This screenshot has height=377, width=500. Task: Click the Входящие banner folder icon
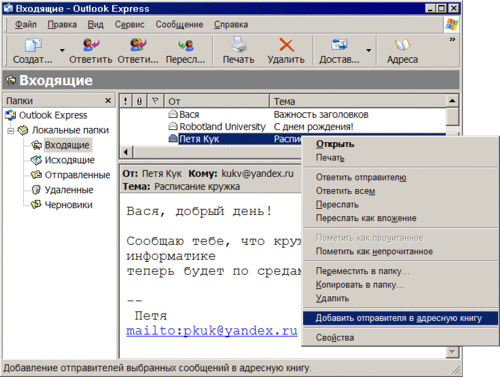pos(11,80)
